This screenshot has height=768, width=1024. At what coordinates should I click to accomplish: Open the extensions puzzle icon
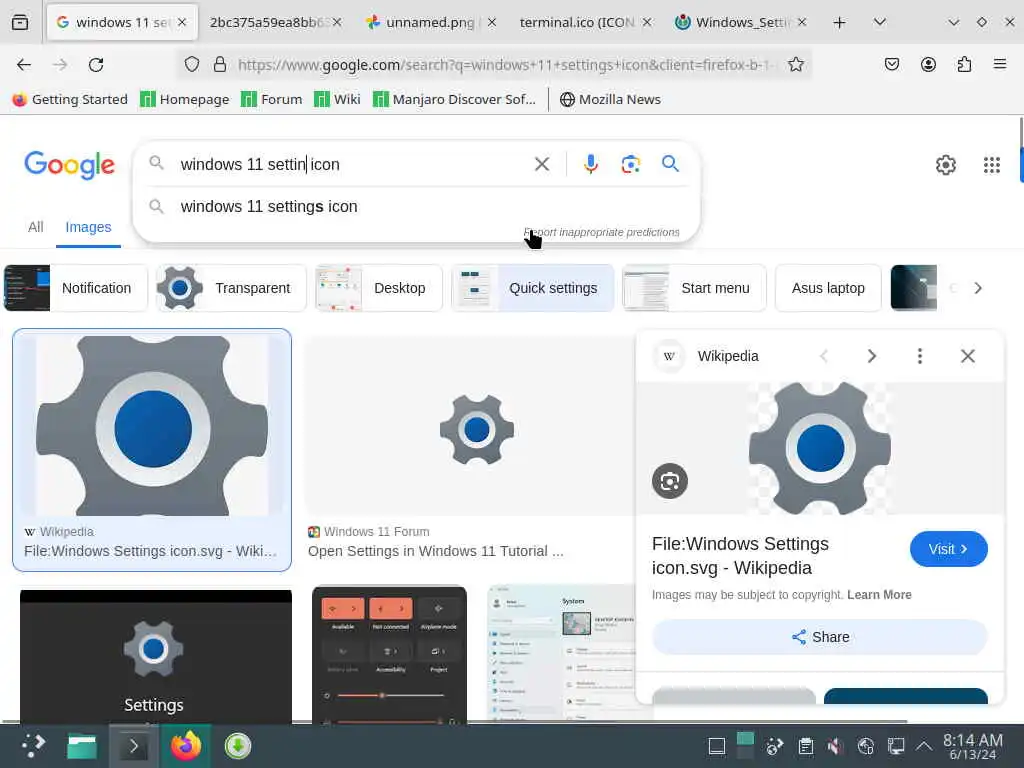[x=964, y=64]
